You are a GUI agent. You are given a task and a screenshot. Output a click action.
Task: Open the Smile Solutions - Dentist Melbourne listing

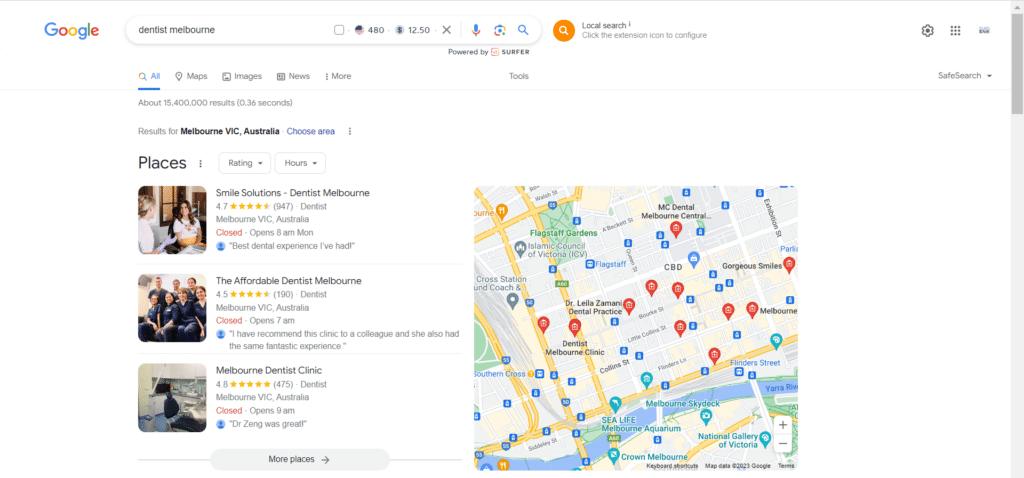tap(293, 193)
